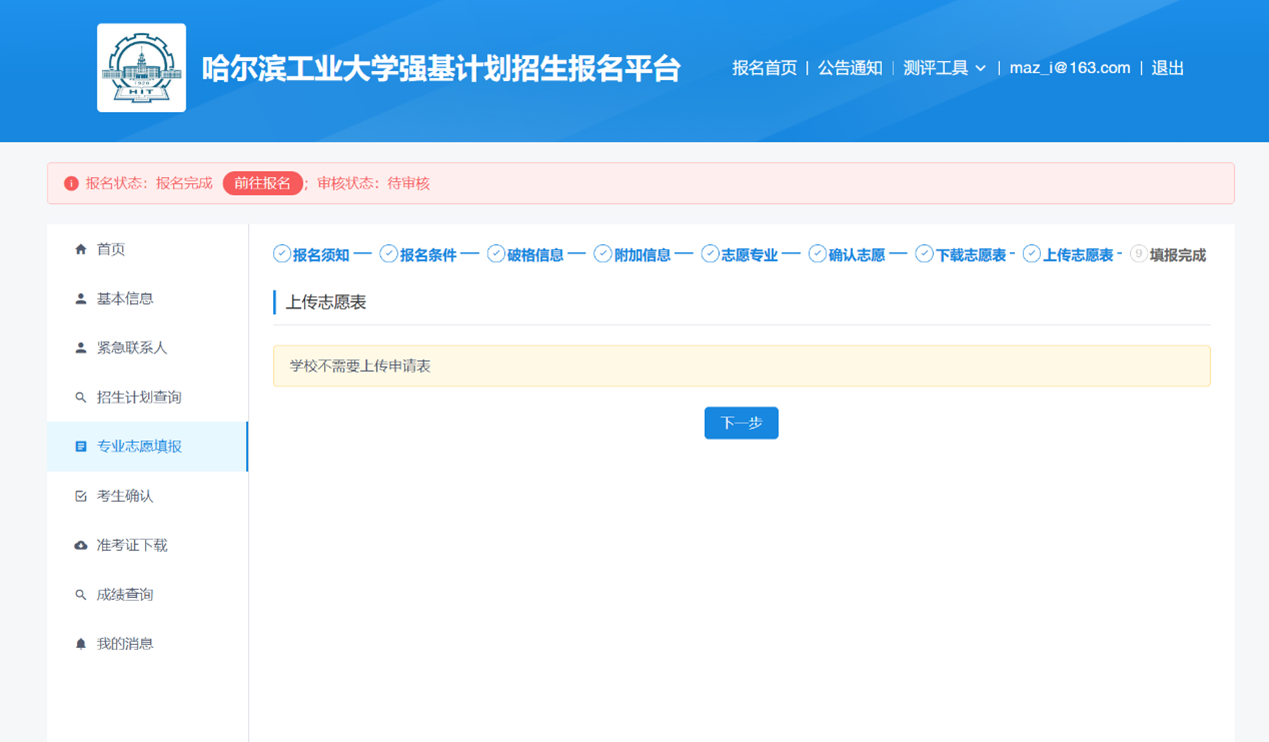Click the 审核状态：待审核 status text
Viewport: 1269px width, 742px height.
(x=374, y=183)
